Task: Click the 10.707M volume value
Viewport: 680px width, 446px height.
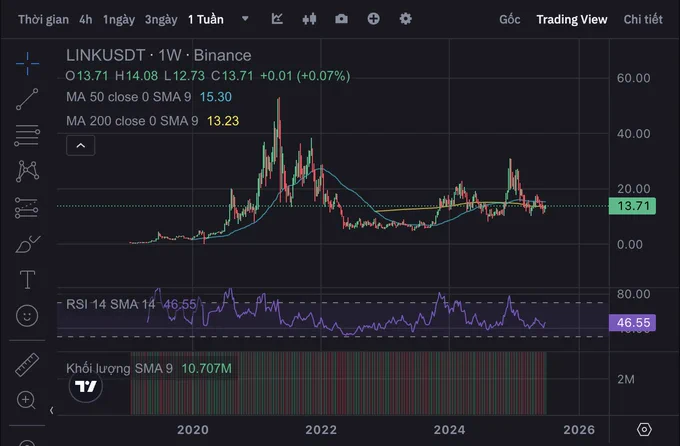Action: tap(206, 368)
